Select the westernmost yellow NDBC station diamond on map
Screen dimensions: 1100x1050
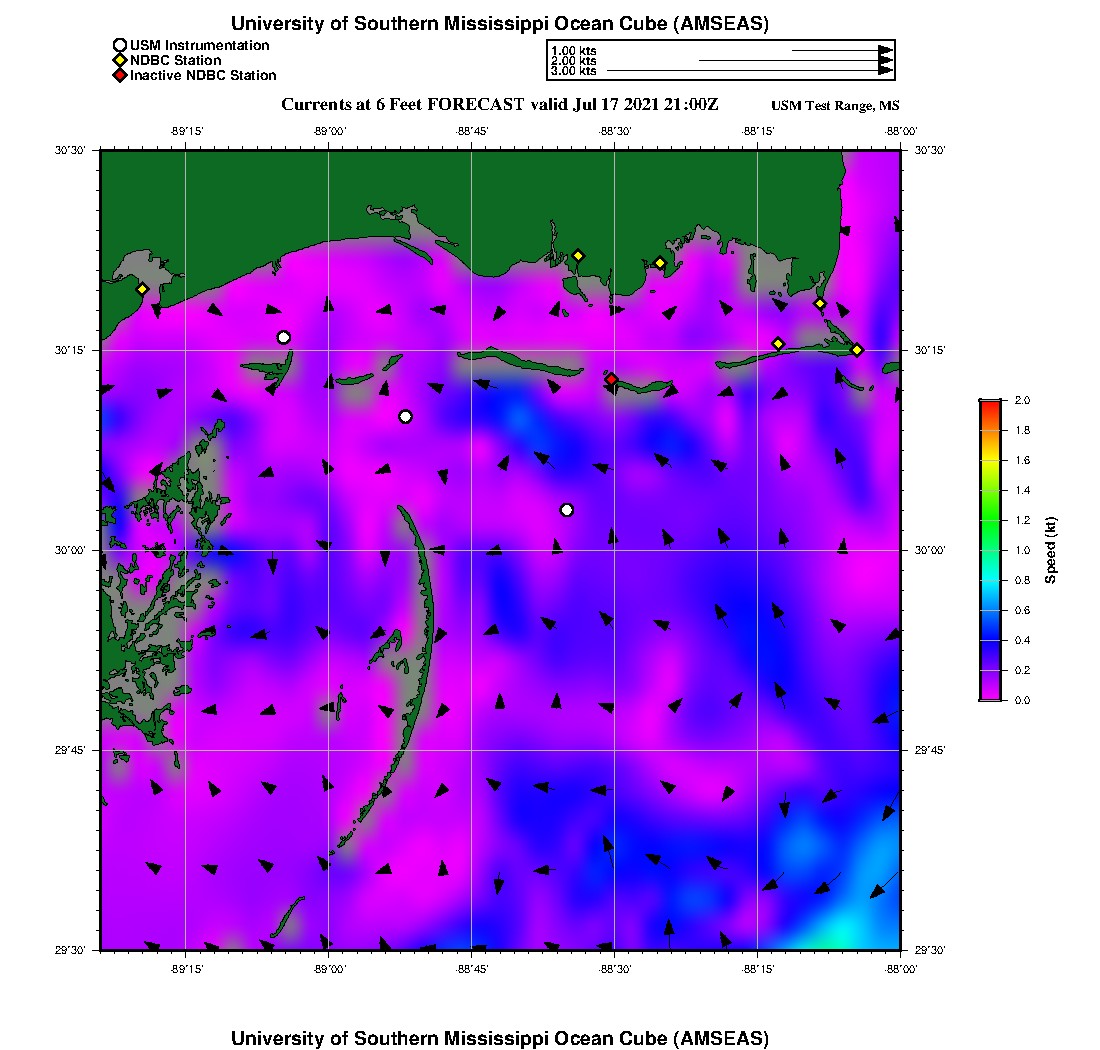pos(142,289)
